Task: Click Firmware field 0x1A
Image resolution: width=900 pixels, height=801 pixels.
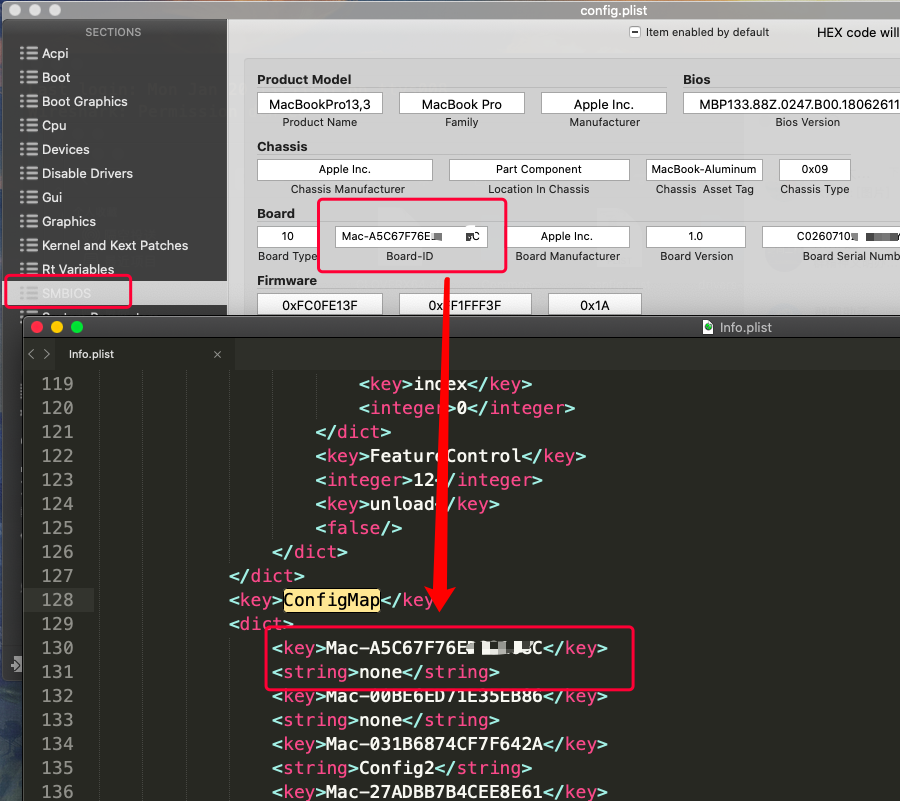Action: [595, 305]
